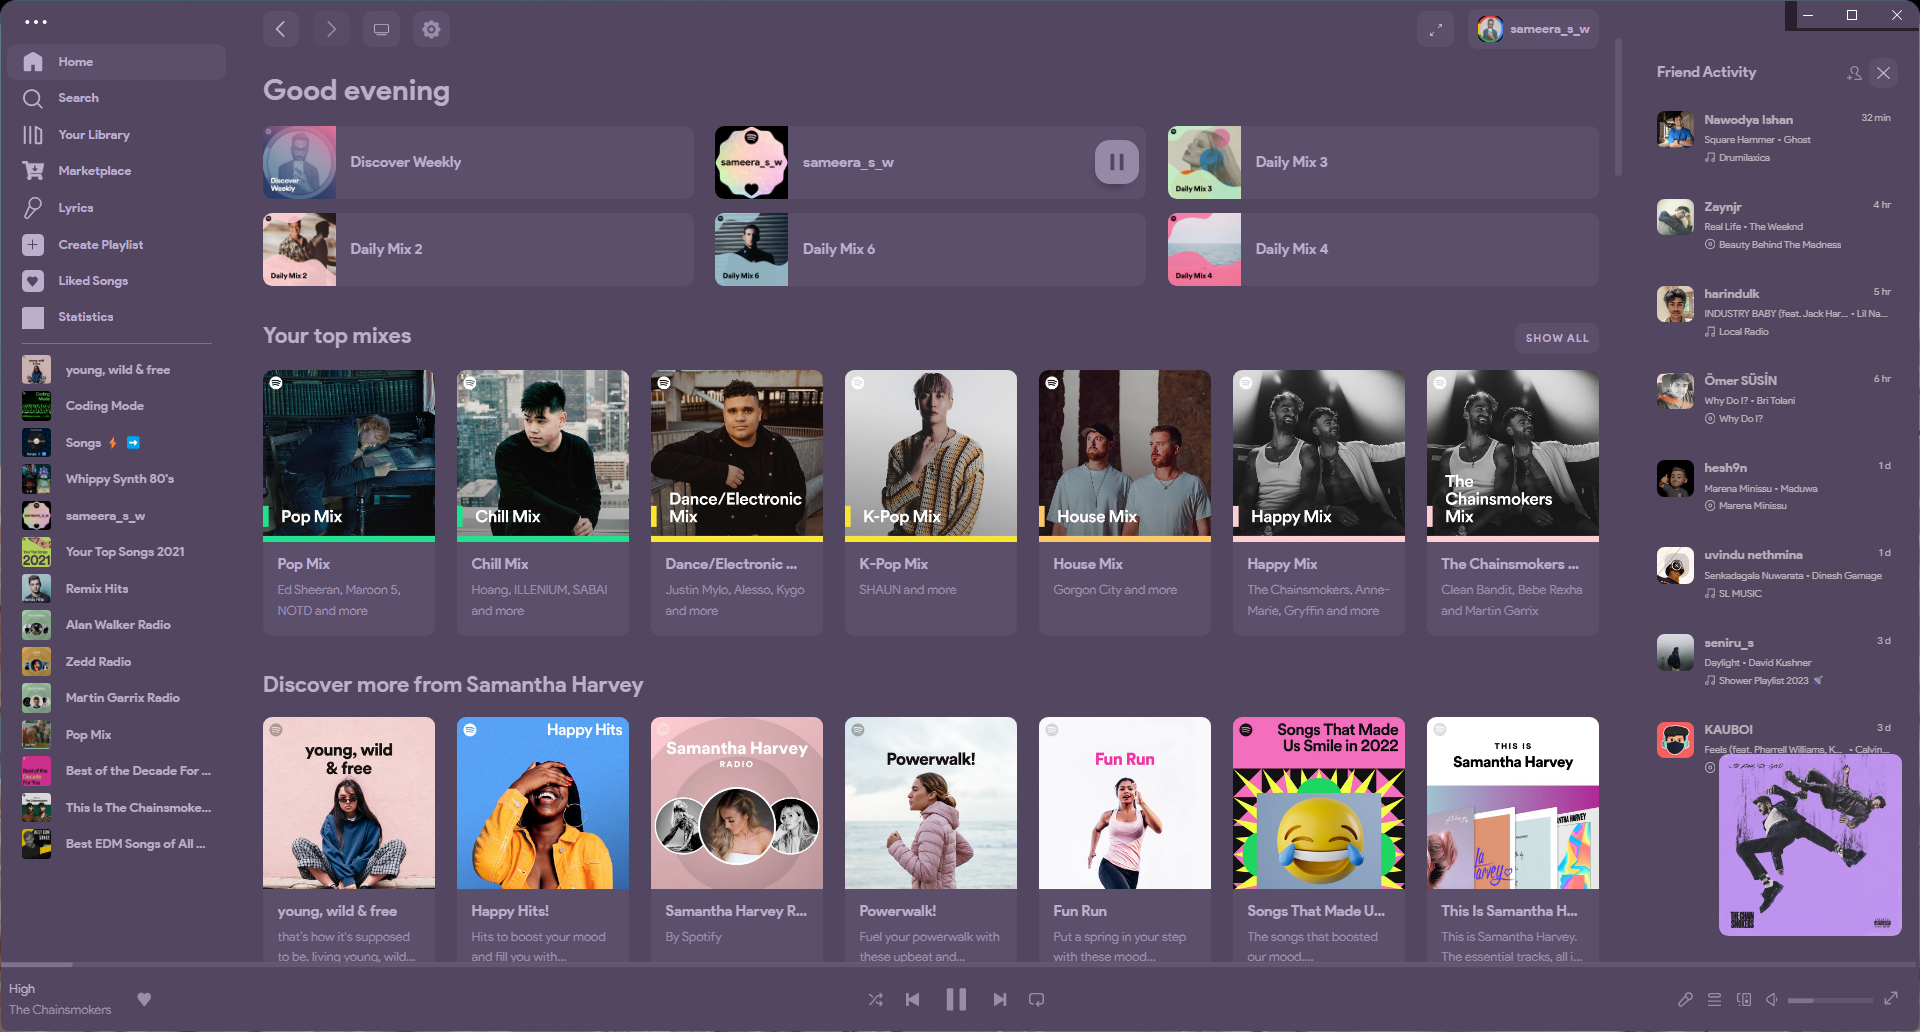This screenshot has width=1920, height=1032.
Task: Open the Chill Mix card
Action: click(x=543, y=502)
